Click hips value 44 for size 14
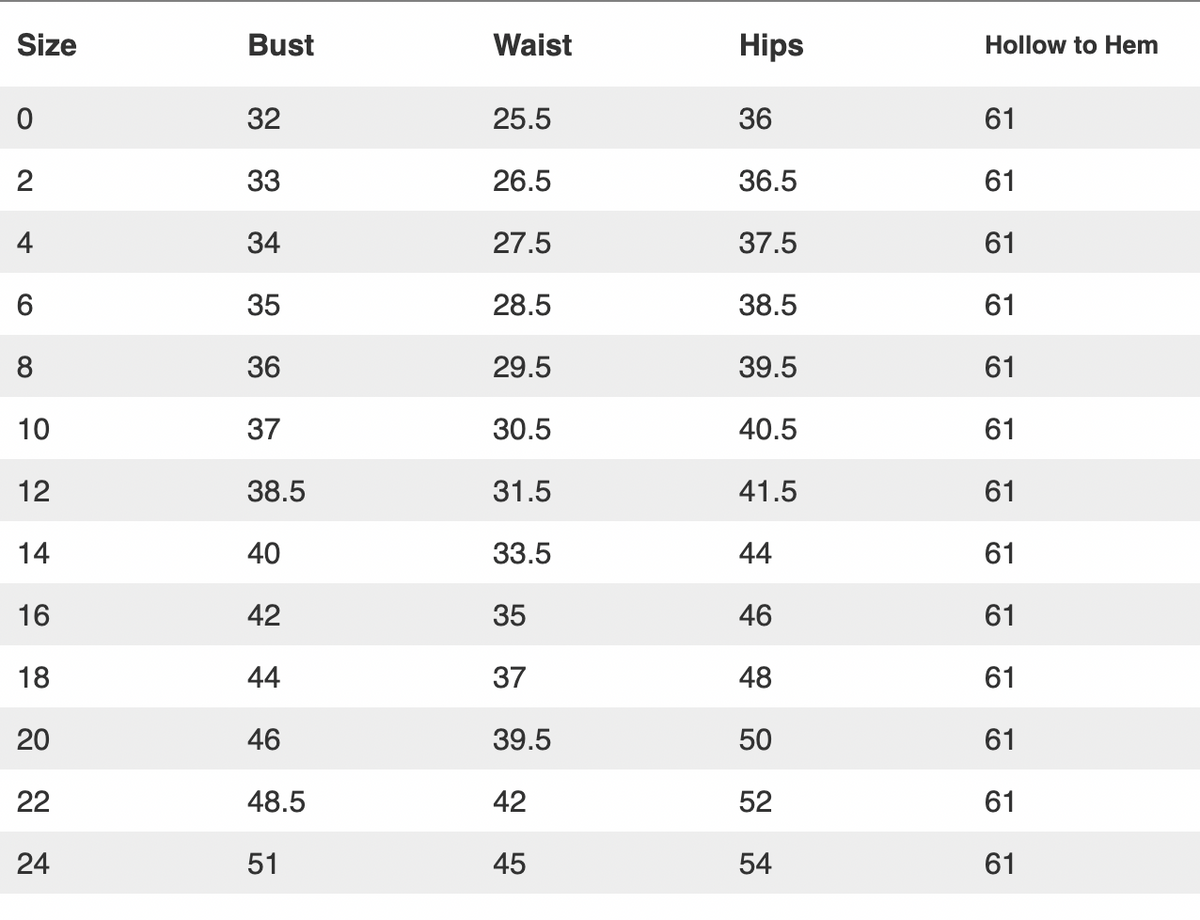Viewport: 1200px width, 920px height. 756,553
